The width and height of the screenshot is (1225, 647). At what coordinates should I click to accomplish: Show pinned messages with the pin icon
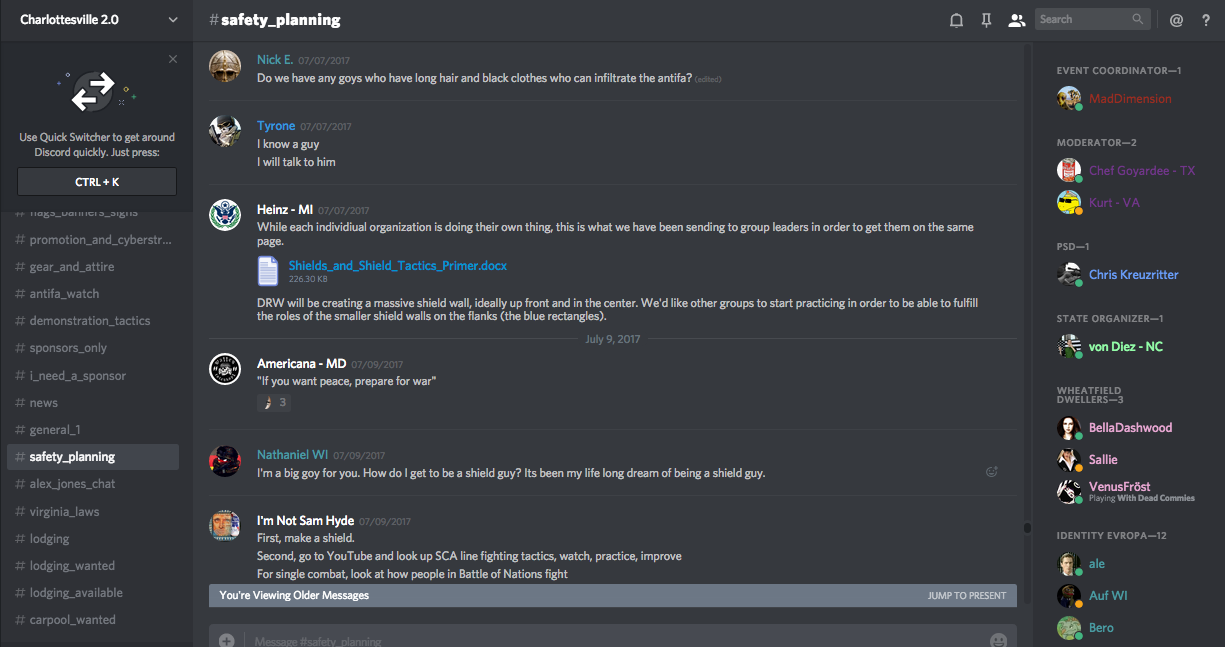pos(987,20)
